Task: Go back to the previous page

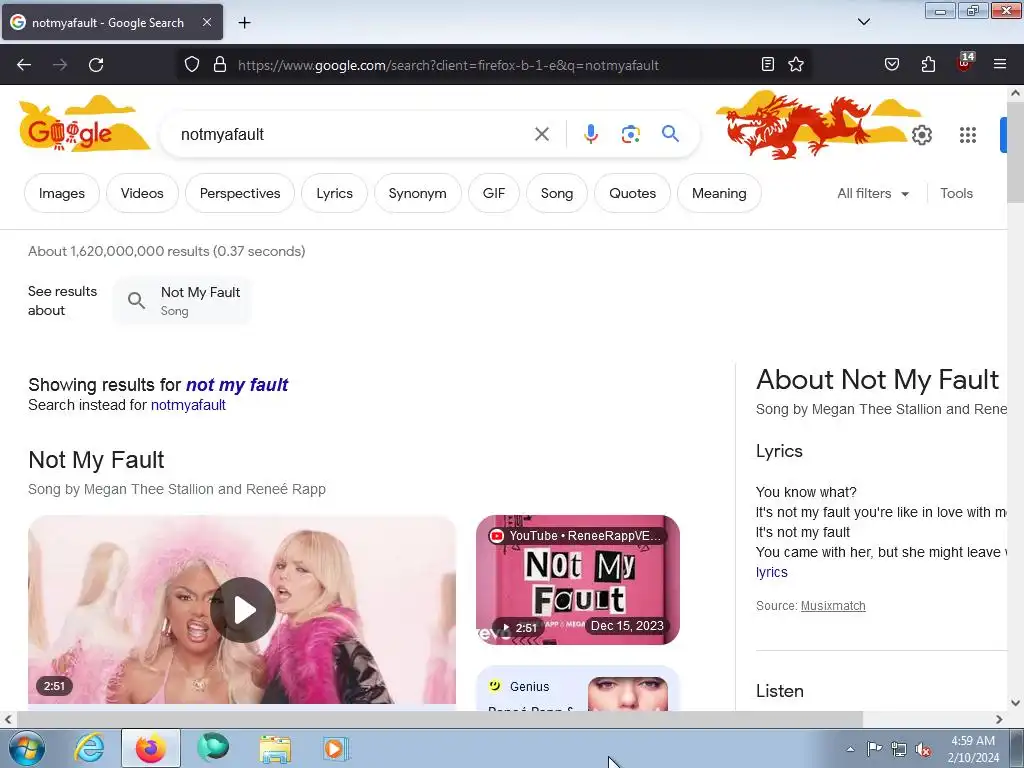Action: 24,65
